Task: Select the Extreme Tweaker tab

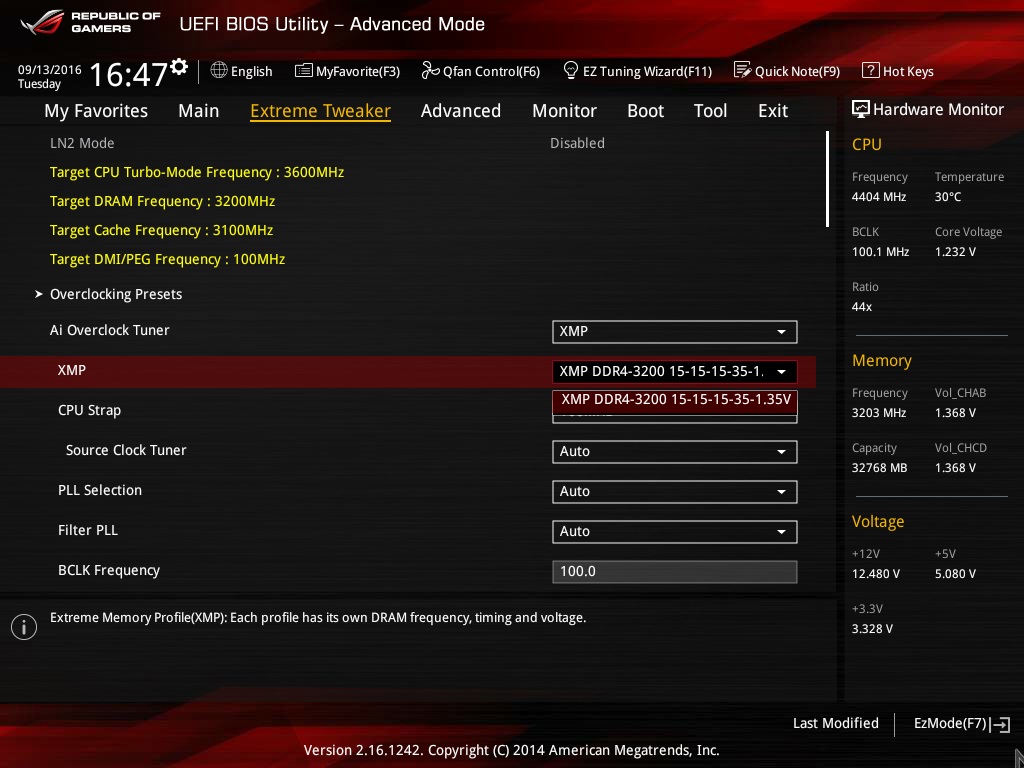Action: (321, 111)
